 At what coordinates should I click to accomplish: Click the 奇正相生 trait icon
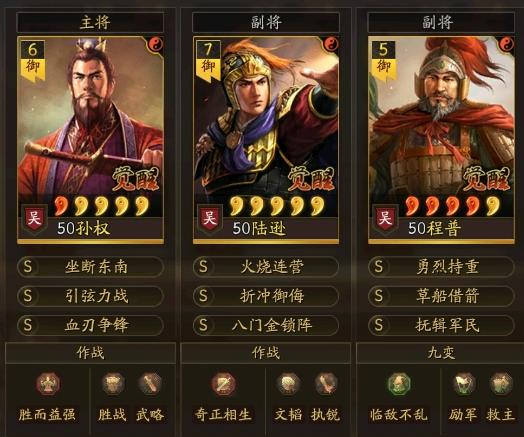[x=223, y=384]
